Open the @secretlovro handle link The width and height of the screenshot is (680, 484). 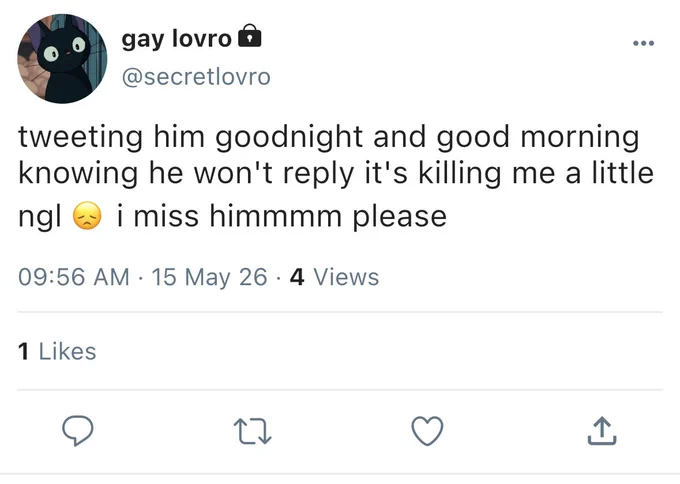click(196, 77)
